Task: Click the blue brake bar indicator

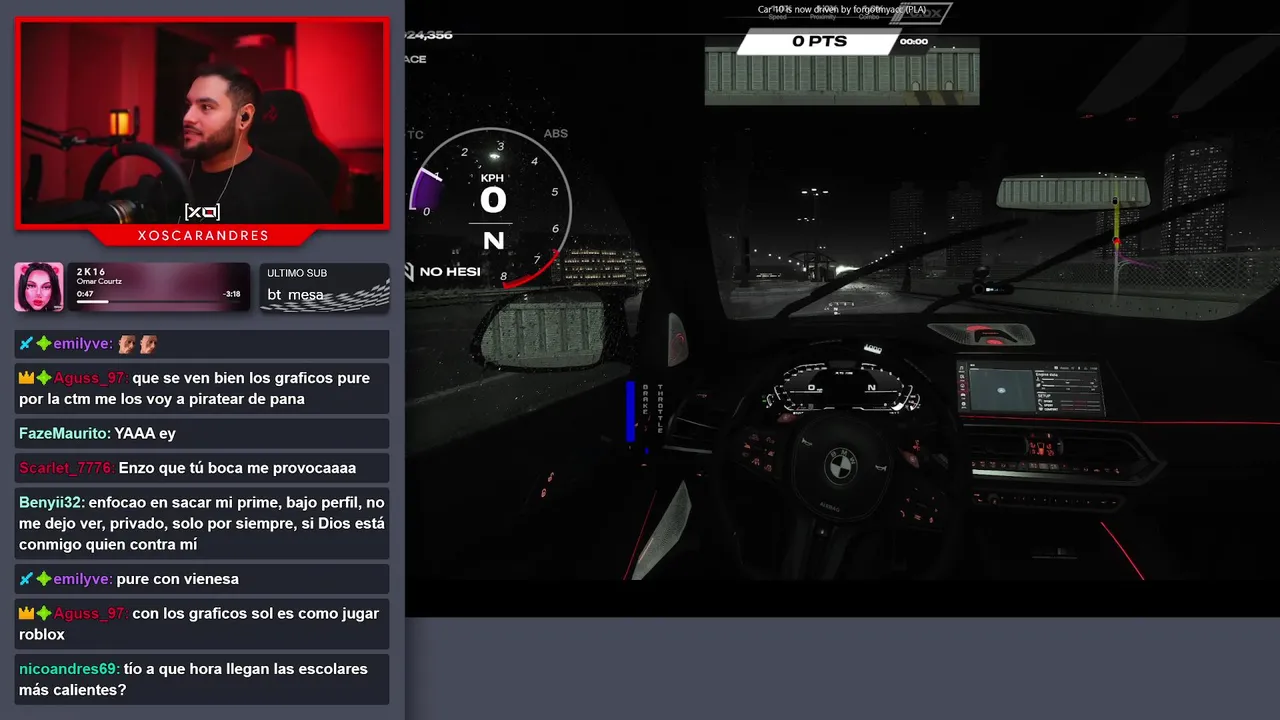Action: 631,411
